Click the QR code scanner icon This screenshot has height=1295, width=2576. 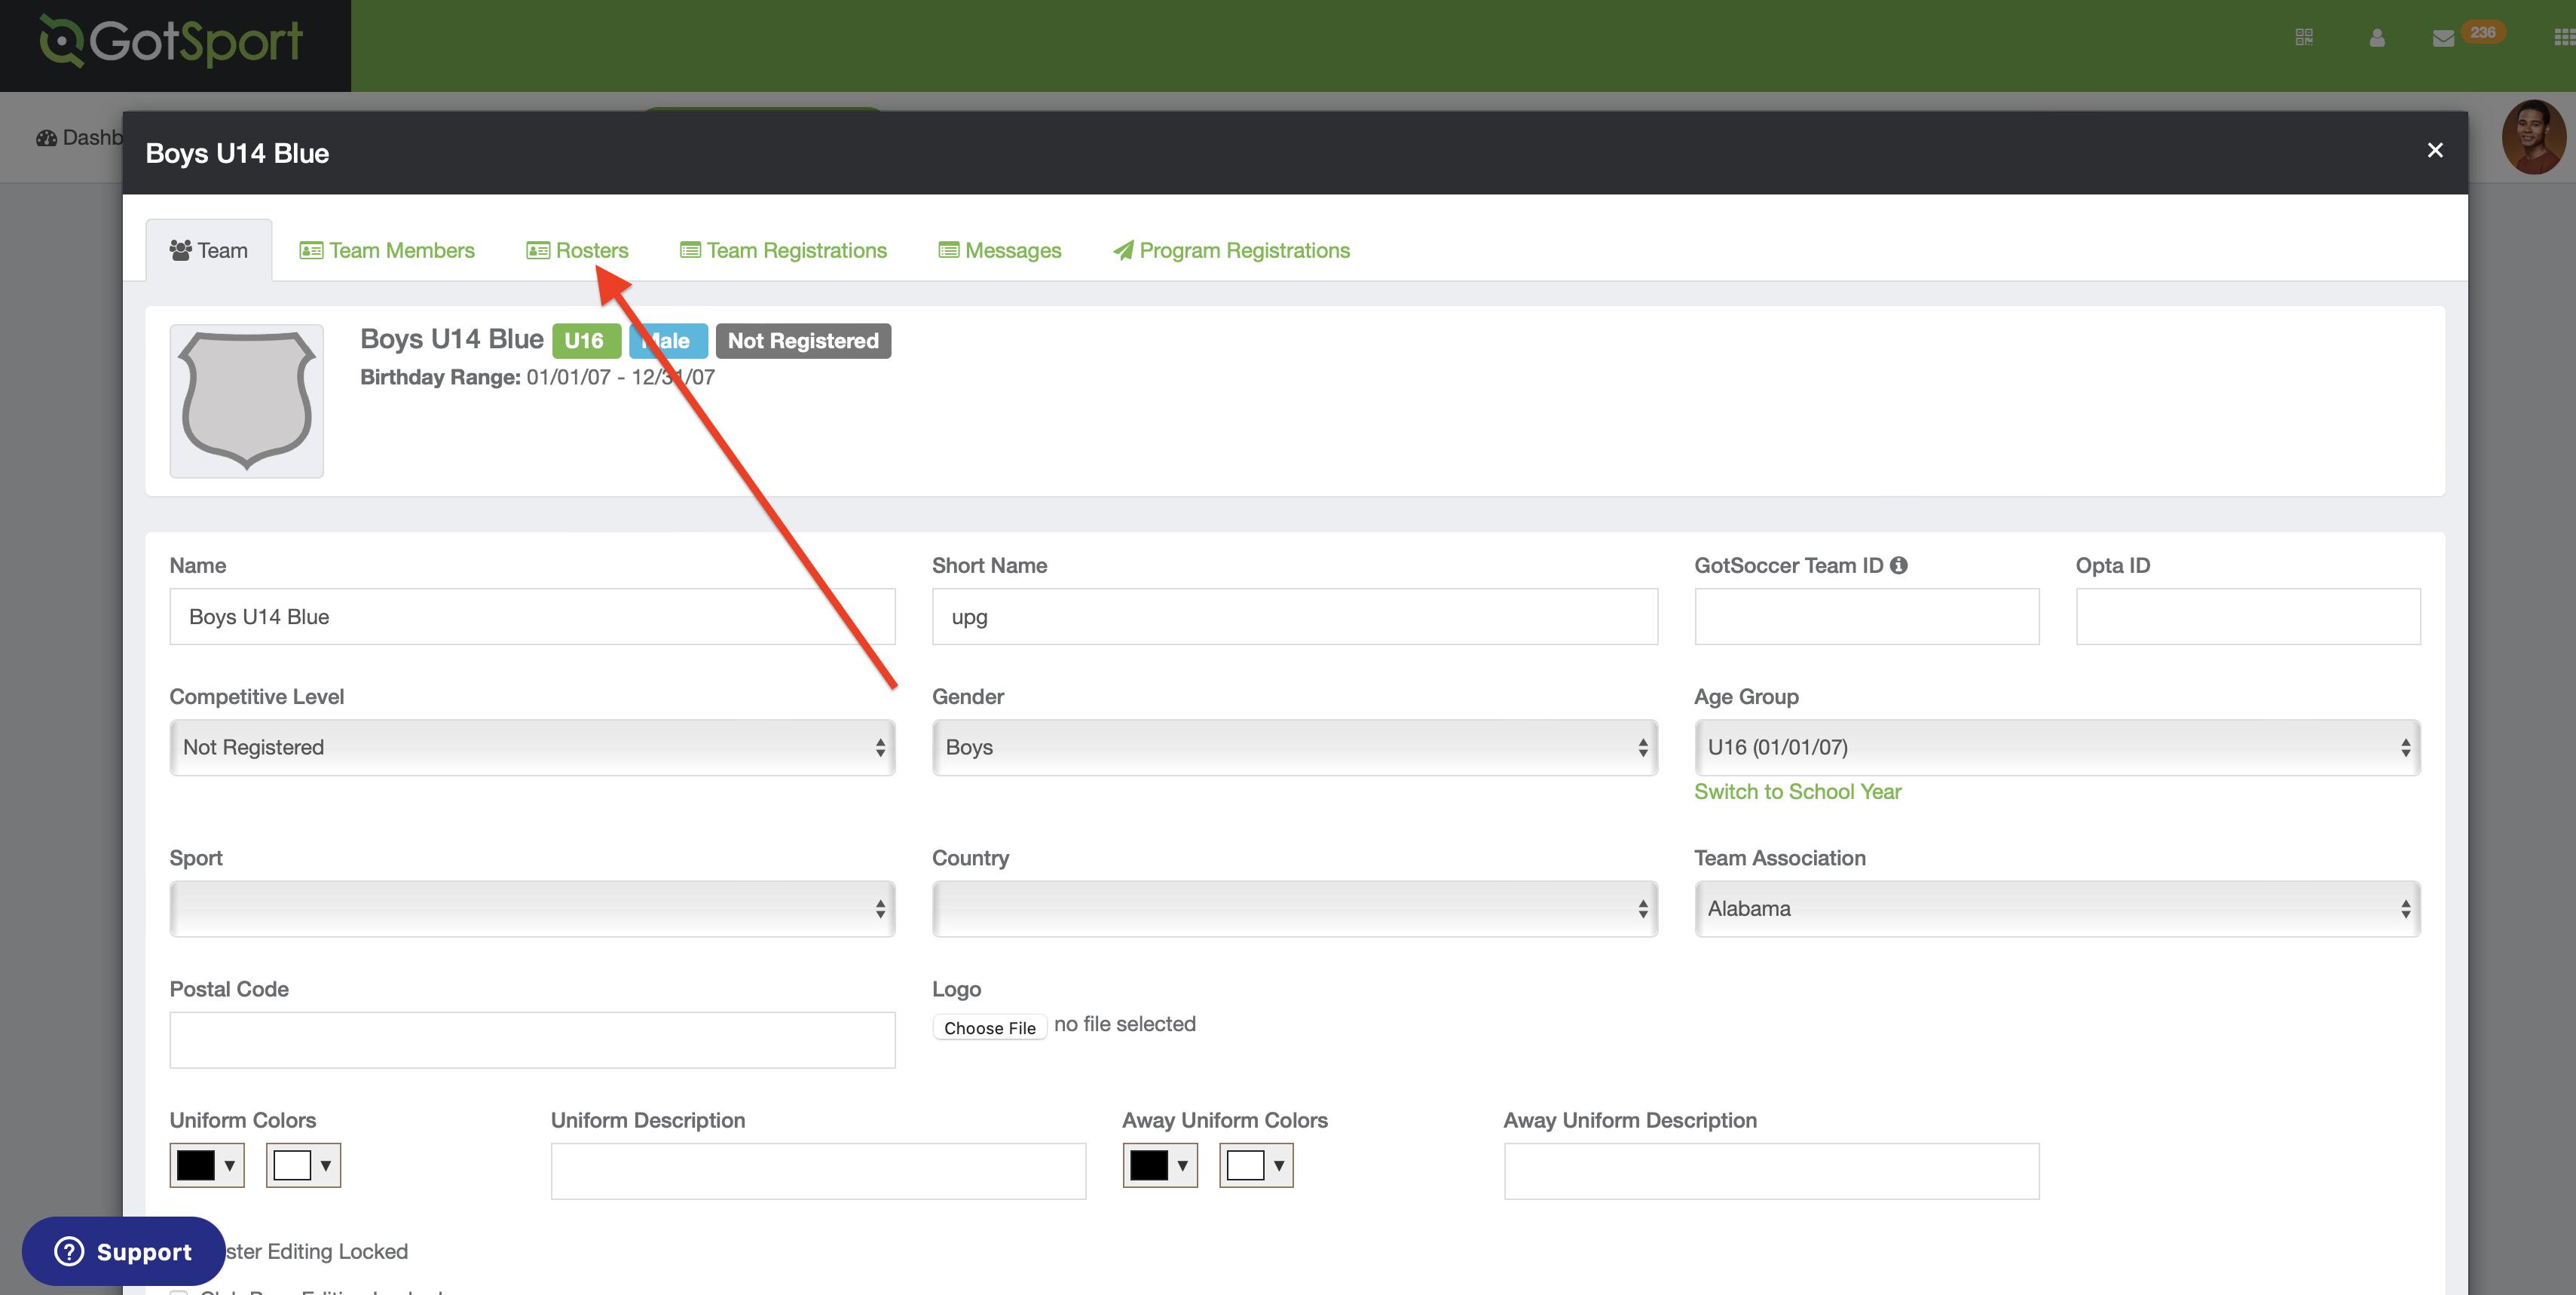point(2306,38)
